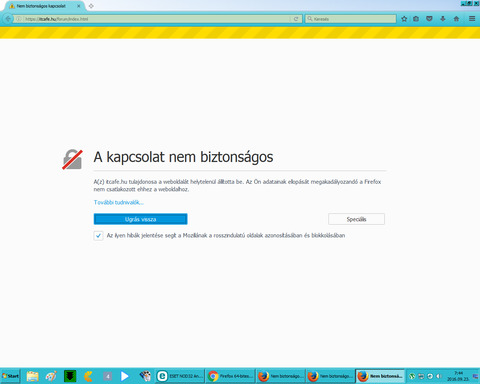Open the clock and date in tray

(459, 376)
